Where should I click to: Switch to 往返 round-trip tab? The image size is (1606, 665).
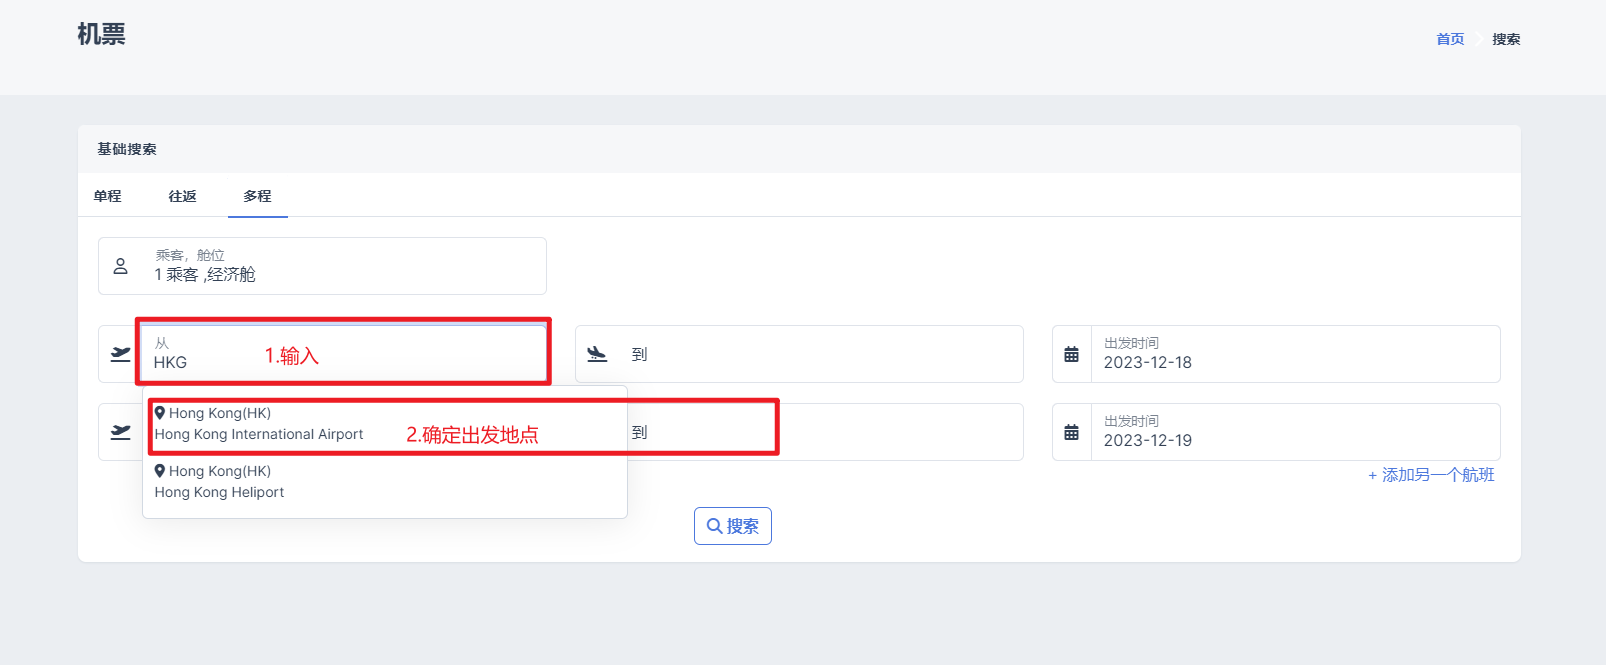pos(182,196)
